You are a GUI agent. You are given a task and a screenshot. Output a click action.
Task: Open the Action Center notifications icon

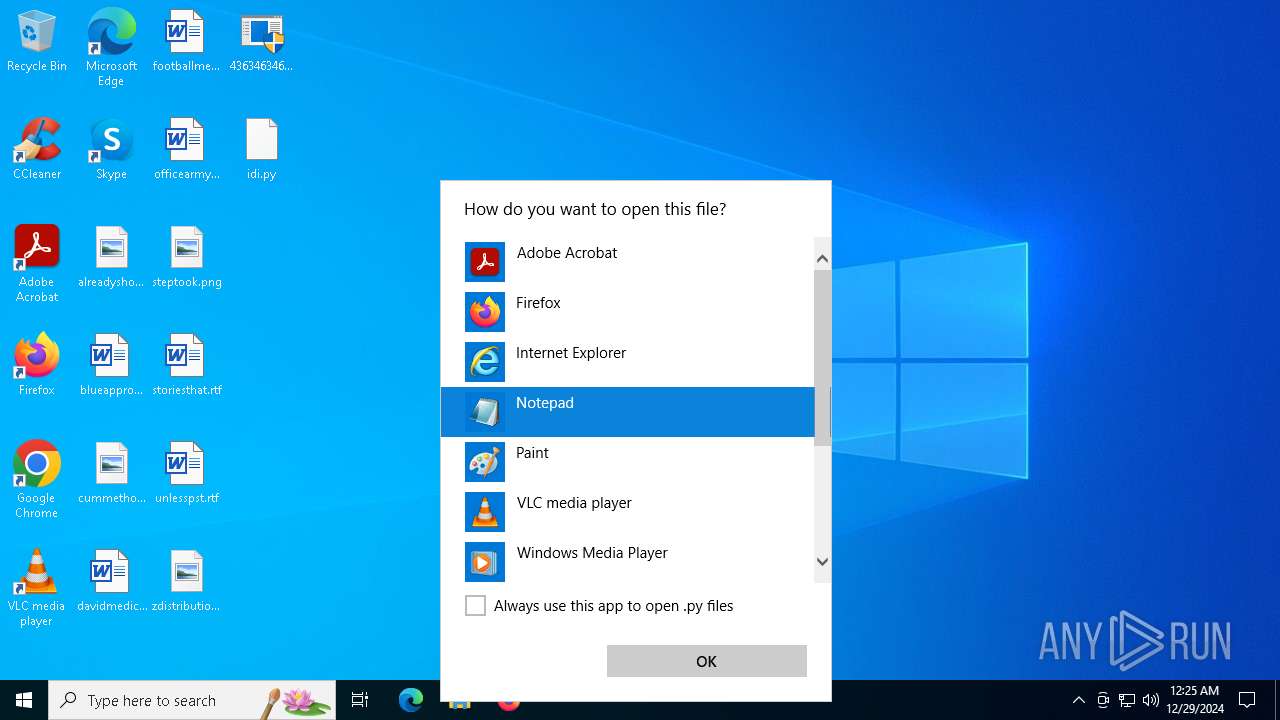(1248, 700)
